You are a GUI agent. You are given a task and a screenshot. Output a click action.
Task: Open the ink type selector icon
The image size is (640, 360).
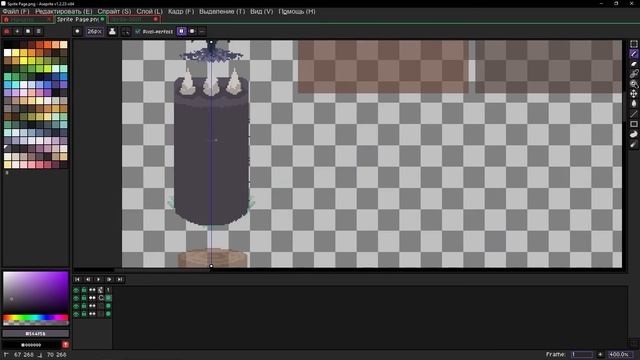click(112, 31)
